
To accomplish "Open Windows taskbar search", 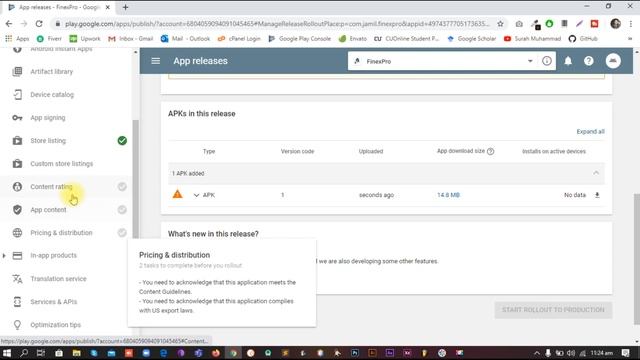I will pos(24,353).
